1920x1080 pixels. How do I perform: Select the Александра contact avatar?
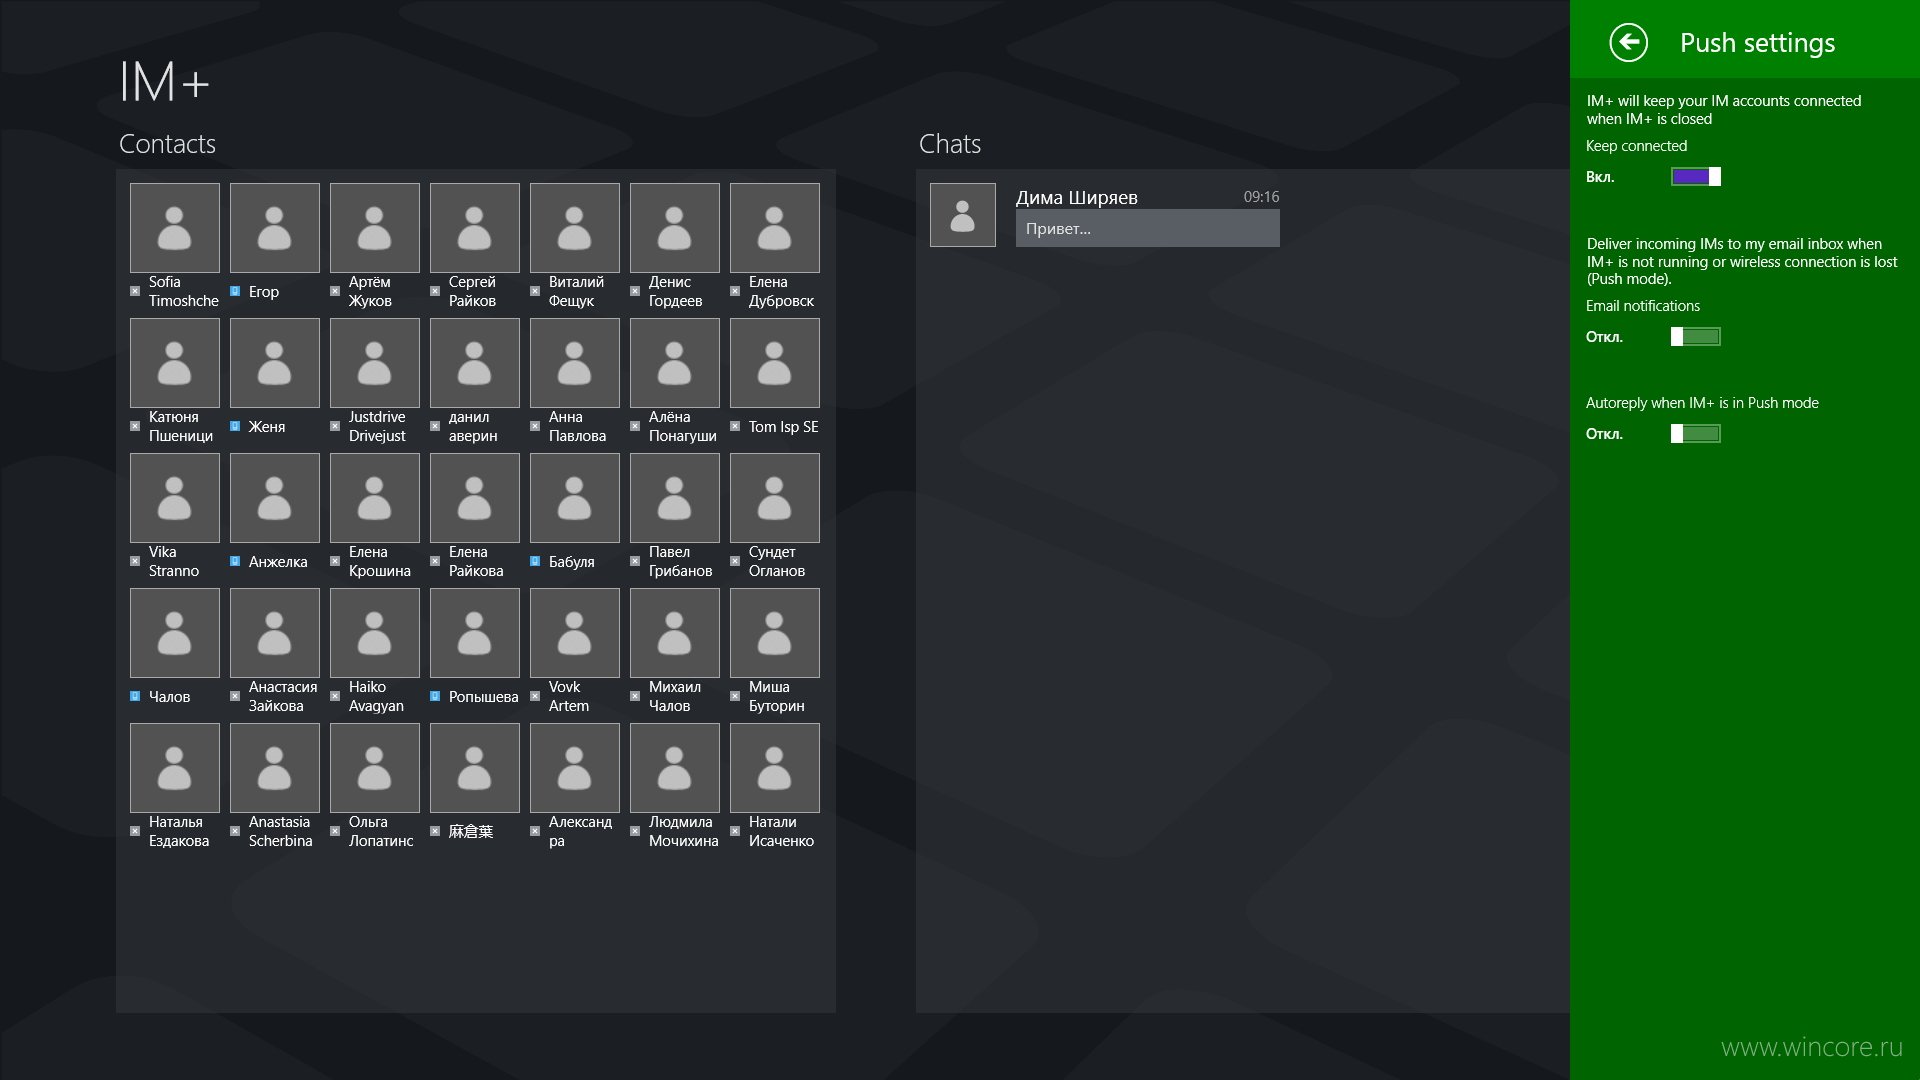(x=575, y=768)
